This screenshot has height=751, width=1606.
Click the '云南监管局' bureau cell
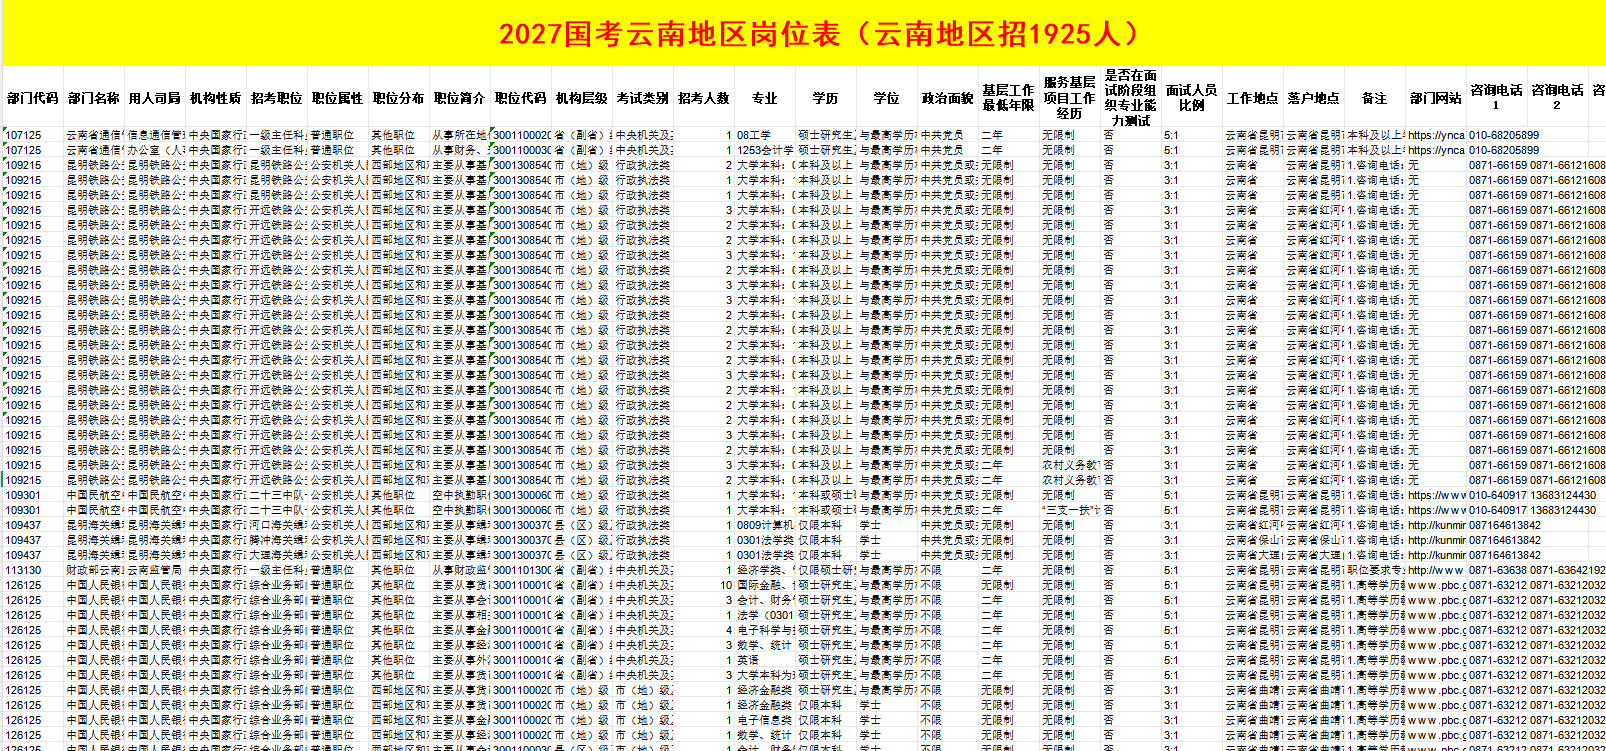tap(155, 570)
